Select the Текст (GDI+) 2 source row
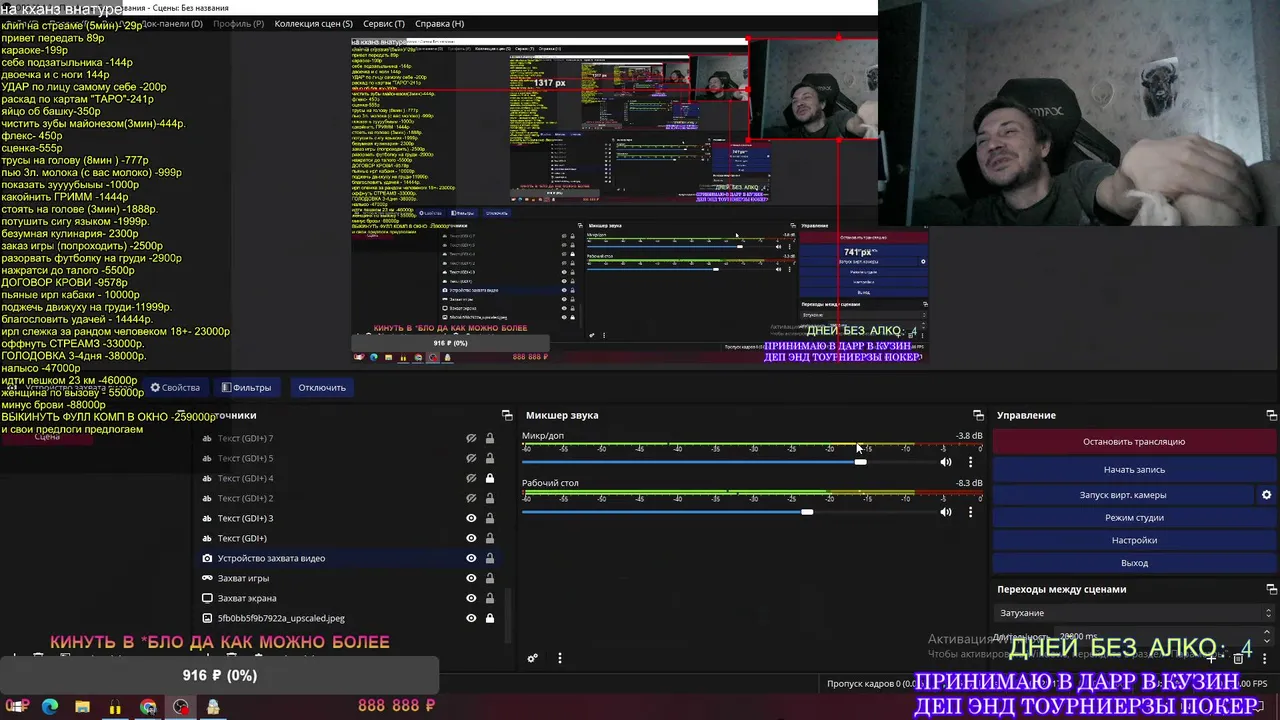This screenshot has width=1280, height=720. 346,498
